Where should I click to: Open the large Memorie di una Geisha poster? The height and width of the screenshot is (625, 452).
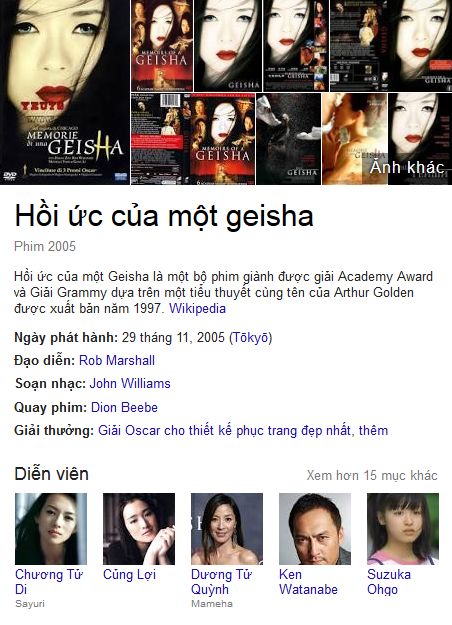click(65, 92)
